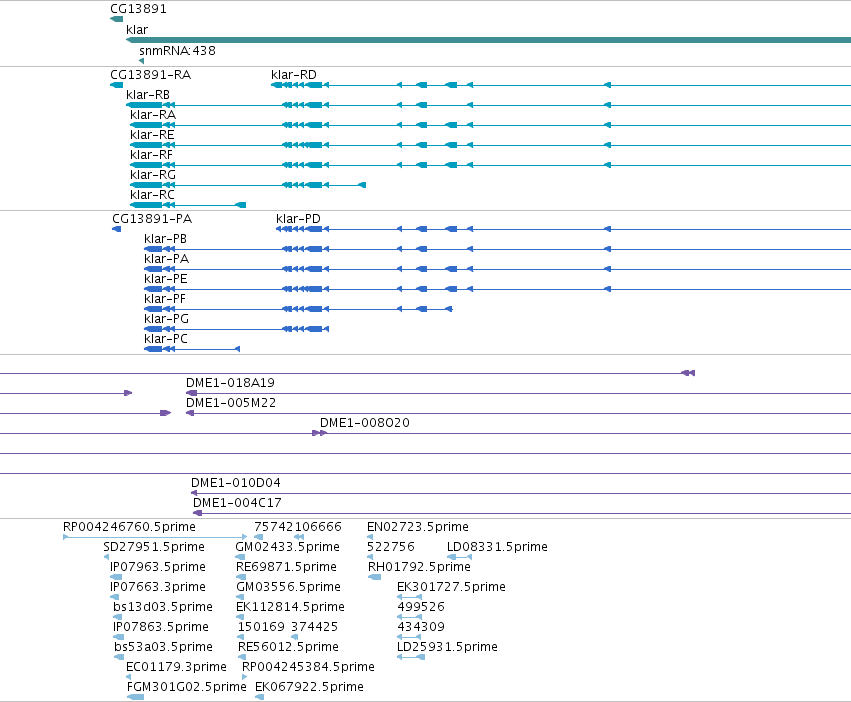Click the FGM301G02.5prime EST glyph bar
This screenshot has width=851, height=702.
coord(136,697)
